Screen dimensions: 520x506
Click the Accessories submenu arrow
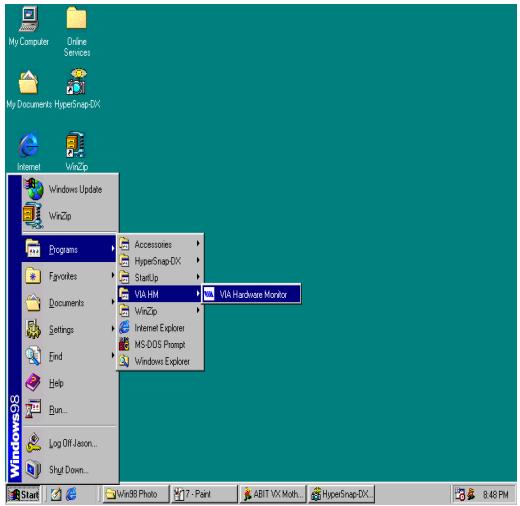(x=198, y=244)
